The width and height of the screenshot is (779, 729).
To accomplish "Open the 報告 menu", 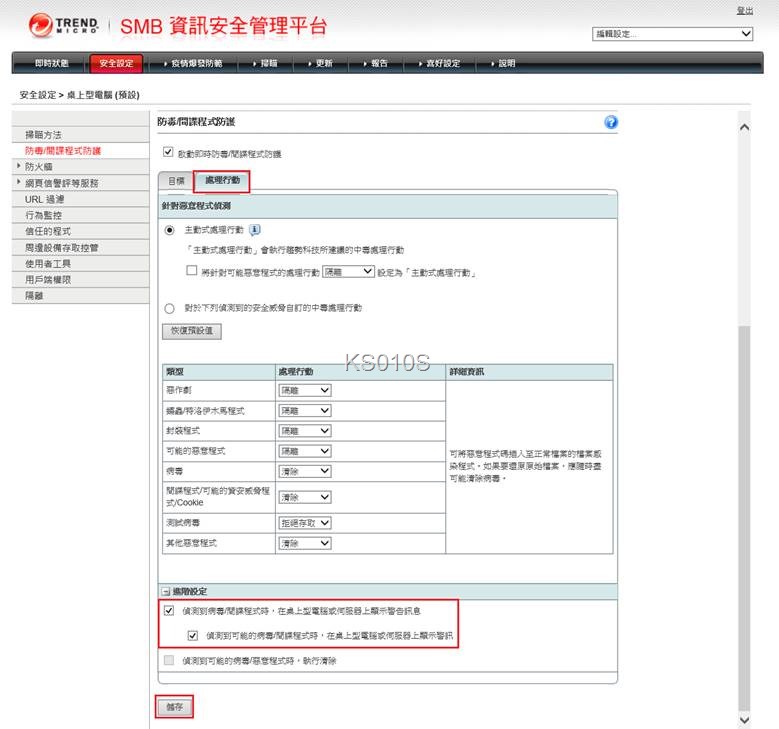I will click(376, 63).
